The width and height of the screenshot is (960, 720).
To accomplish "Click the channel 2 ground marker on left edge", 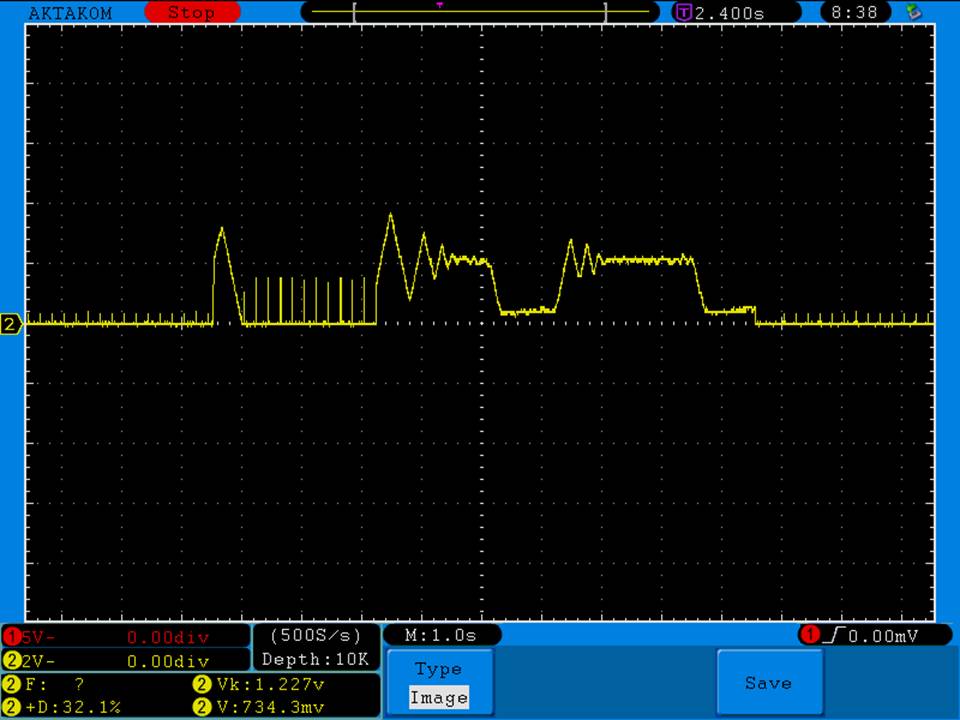I will coord(11,324).
